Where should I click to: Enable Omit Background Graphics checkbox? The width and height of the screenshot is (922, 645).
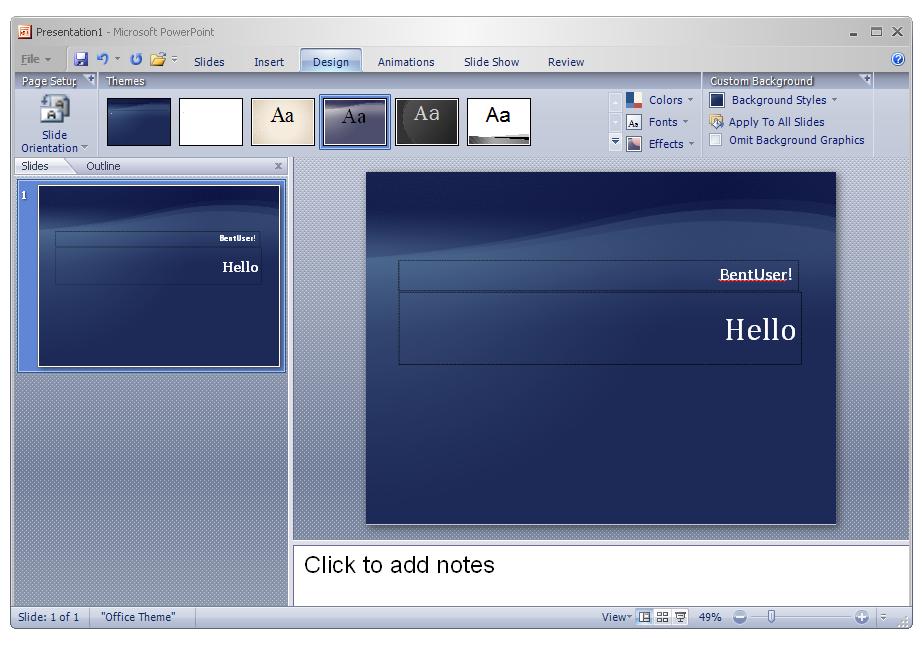[716, 140]
